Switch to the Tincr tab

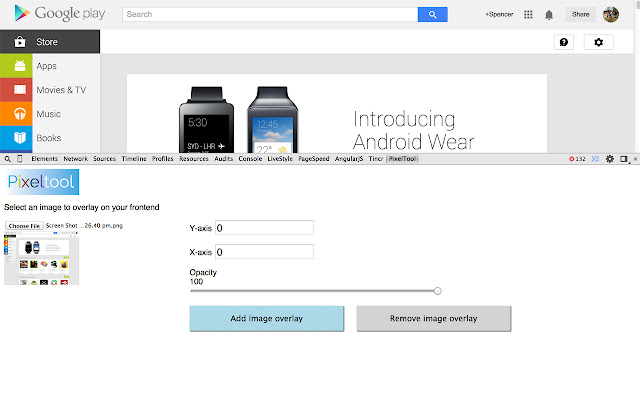[x=376, y=159]
